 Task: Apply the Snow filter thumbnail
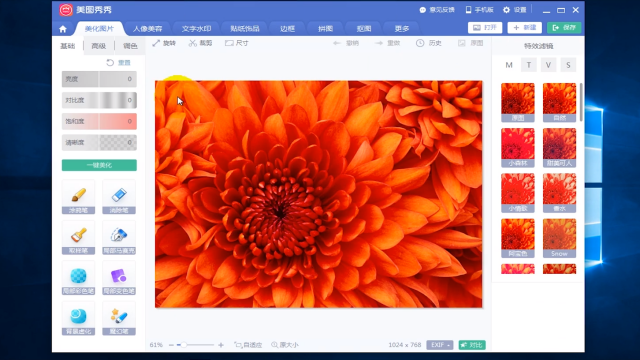559,238
